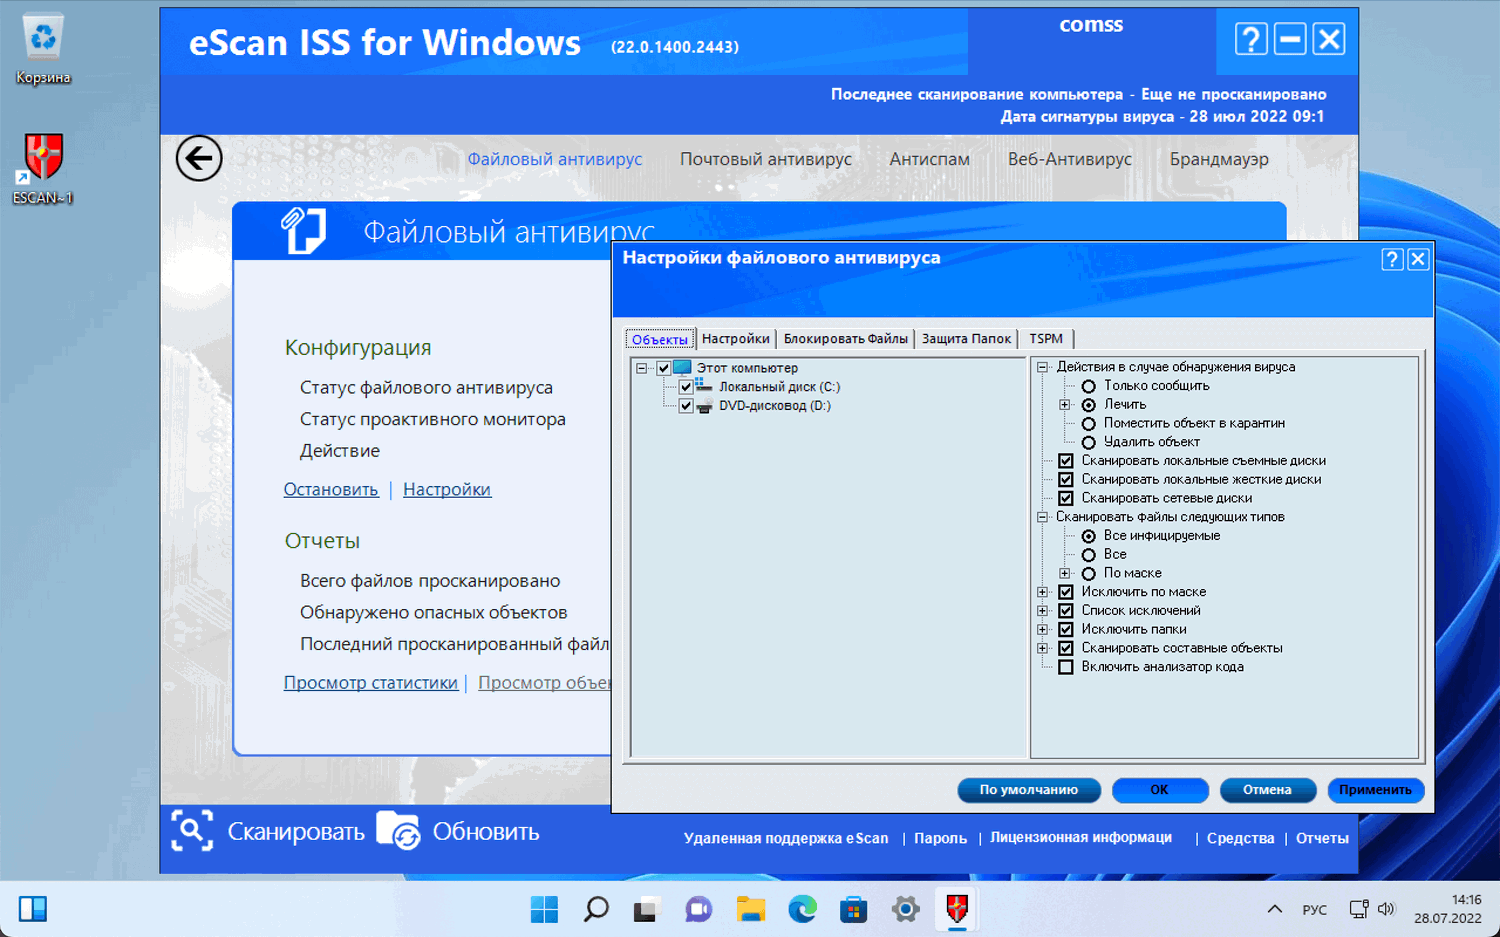Uncheck the Этот компьютер checkbox
Image resolution: width=1500 pixels, height=937 pixels.
click(664, 368)
